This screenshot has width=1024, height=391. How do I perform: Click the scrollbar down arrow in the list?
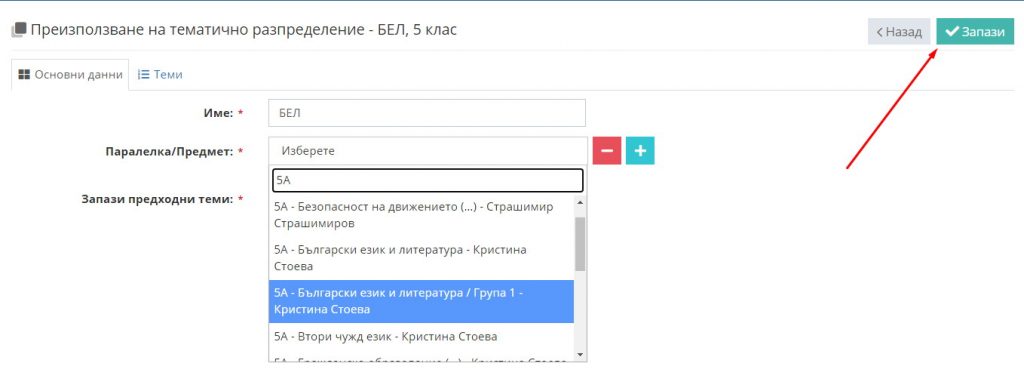click(580, 354)
